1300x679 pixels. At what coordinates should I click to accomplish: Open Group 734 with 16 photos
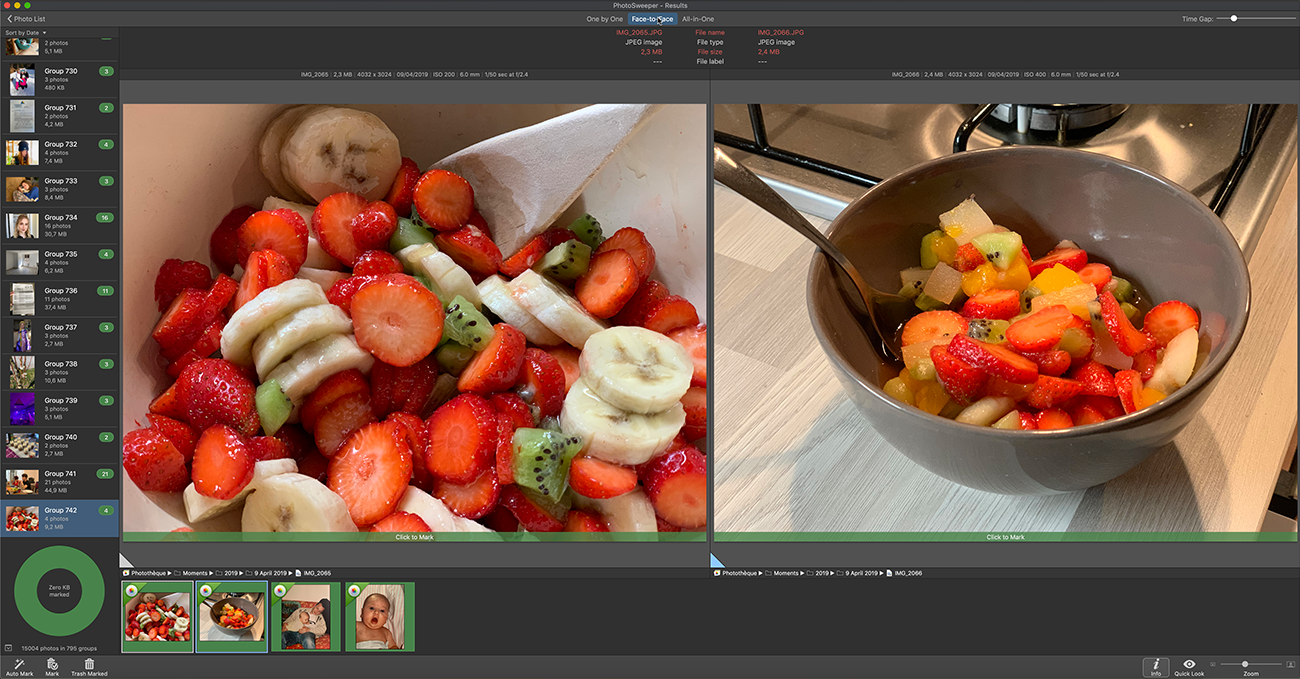[x=59, y=226]
